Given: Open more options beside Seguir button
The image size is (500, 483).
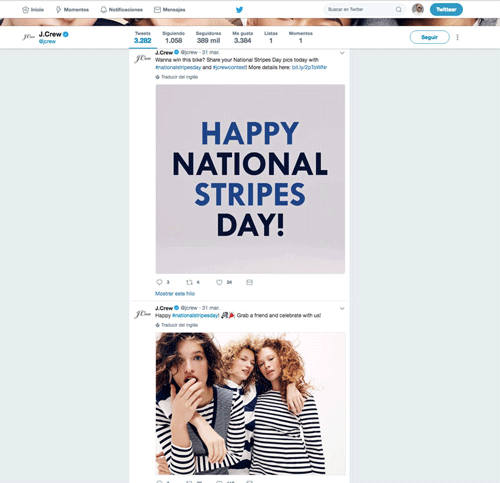Looking at the screenshot, I should (457, 37).
